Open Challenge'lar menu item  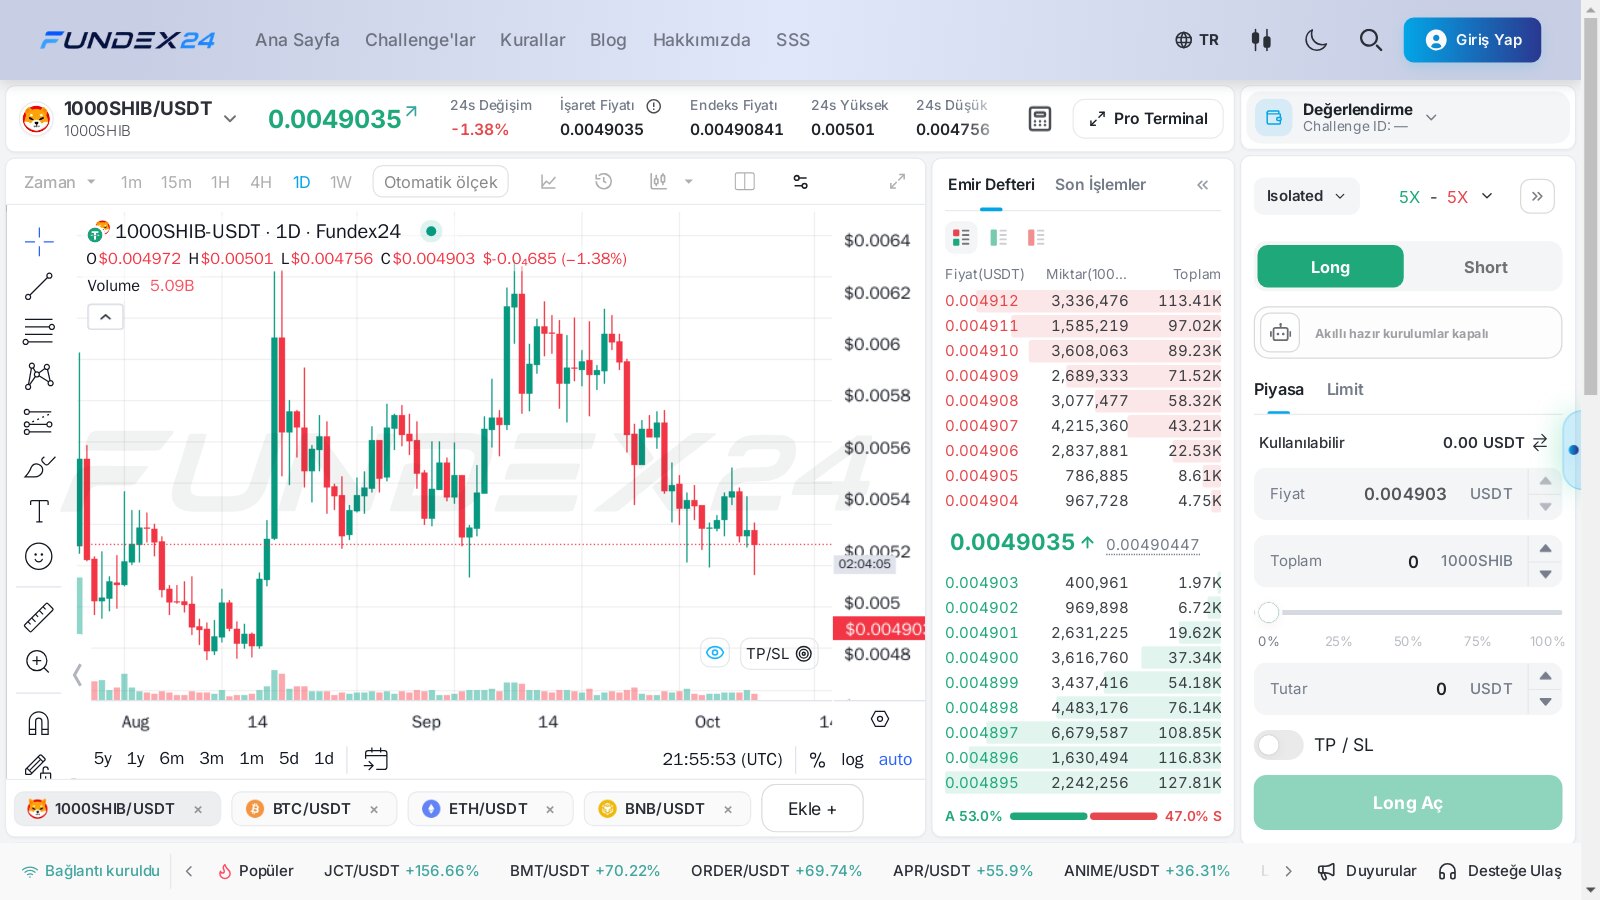[x=420, y=40]
